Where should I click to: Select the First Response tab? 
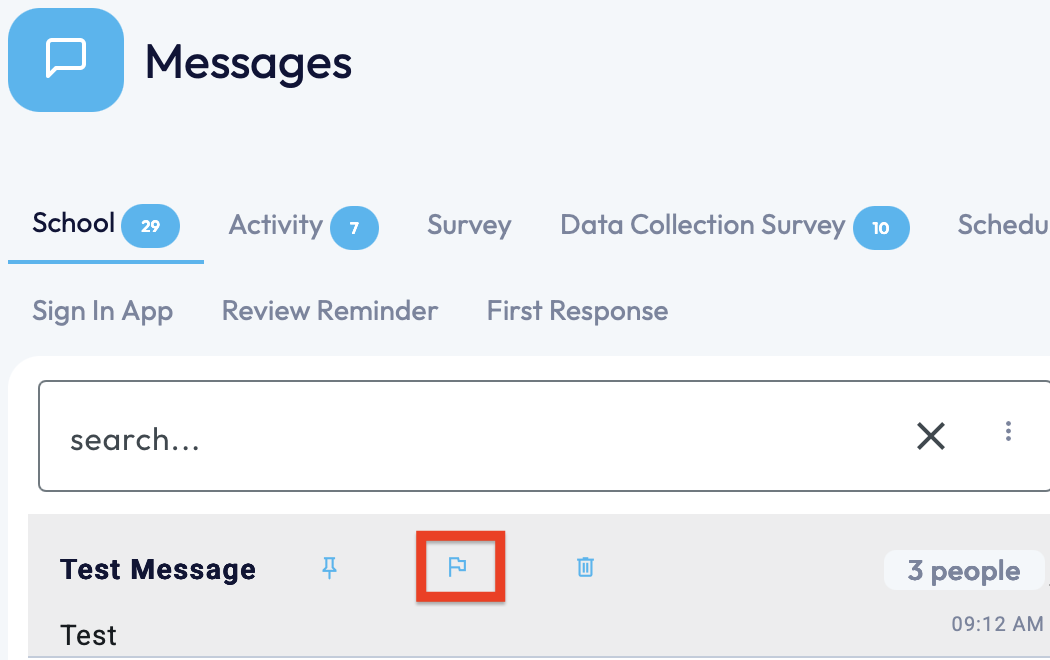[x=577, y=311]
